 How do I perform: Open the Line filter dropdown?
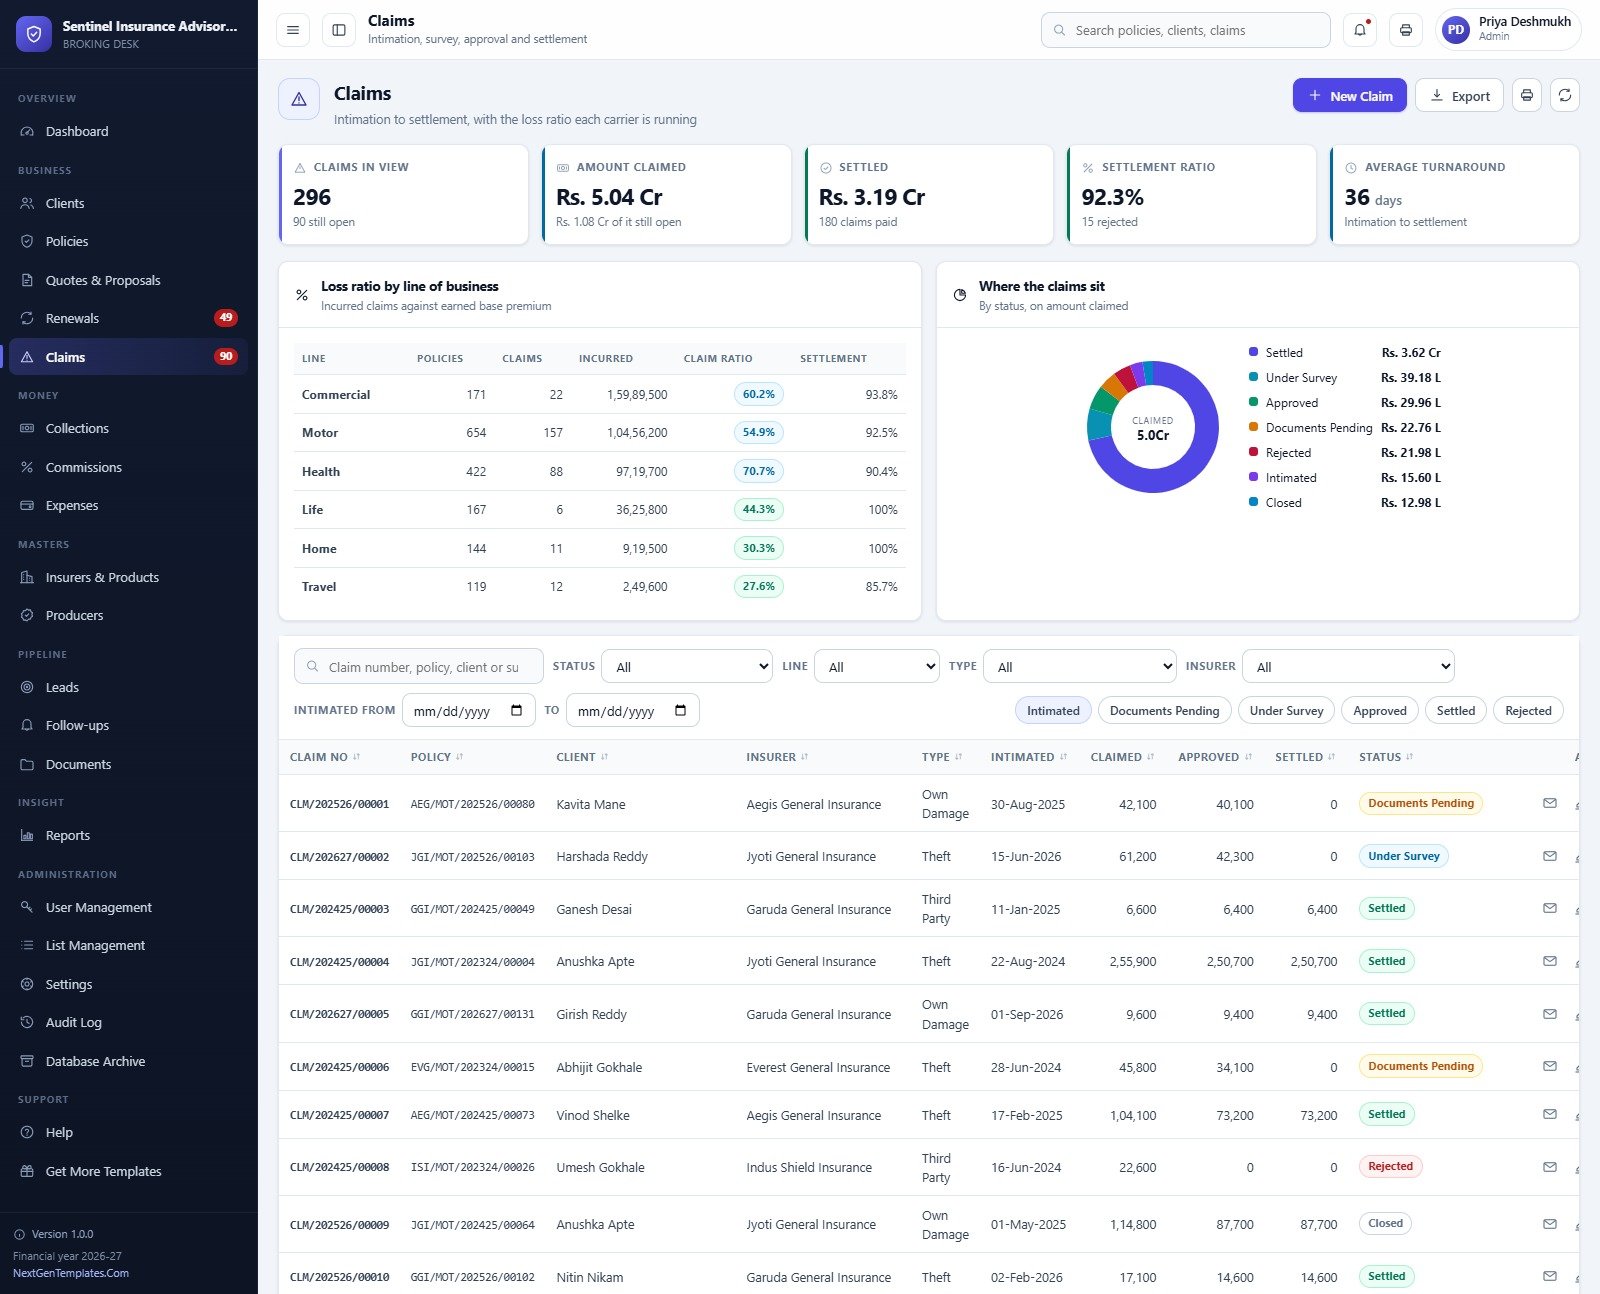(x=877, y=666)
